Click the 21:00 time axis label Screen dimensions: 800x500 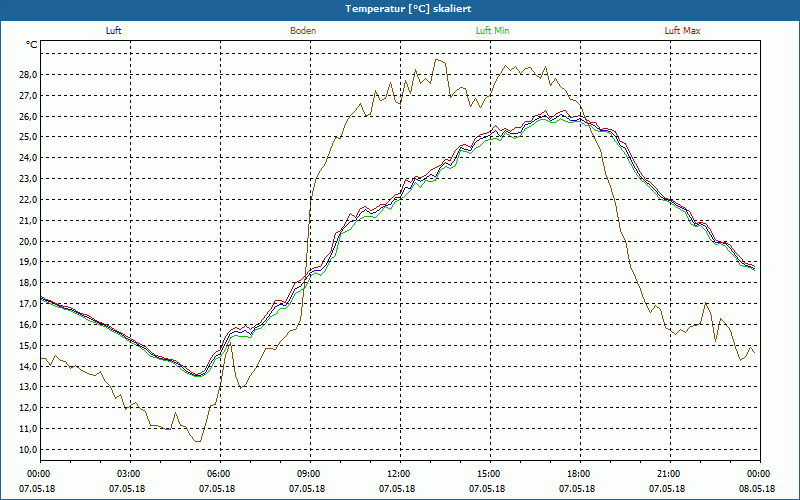pyautogui.click(x=670, y=474)
